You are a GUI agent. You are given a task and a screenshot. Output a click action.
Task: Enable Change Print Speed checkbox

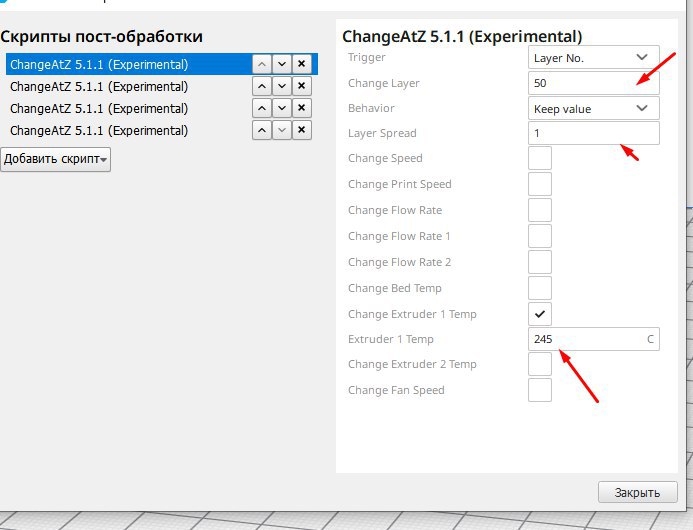[x=540, y=184]
